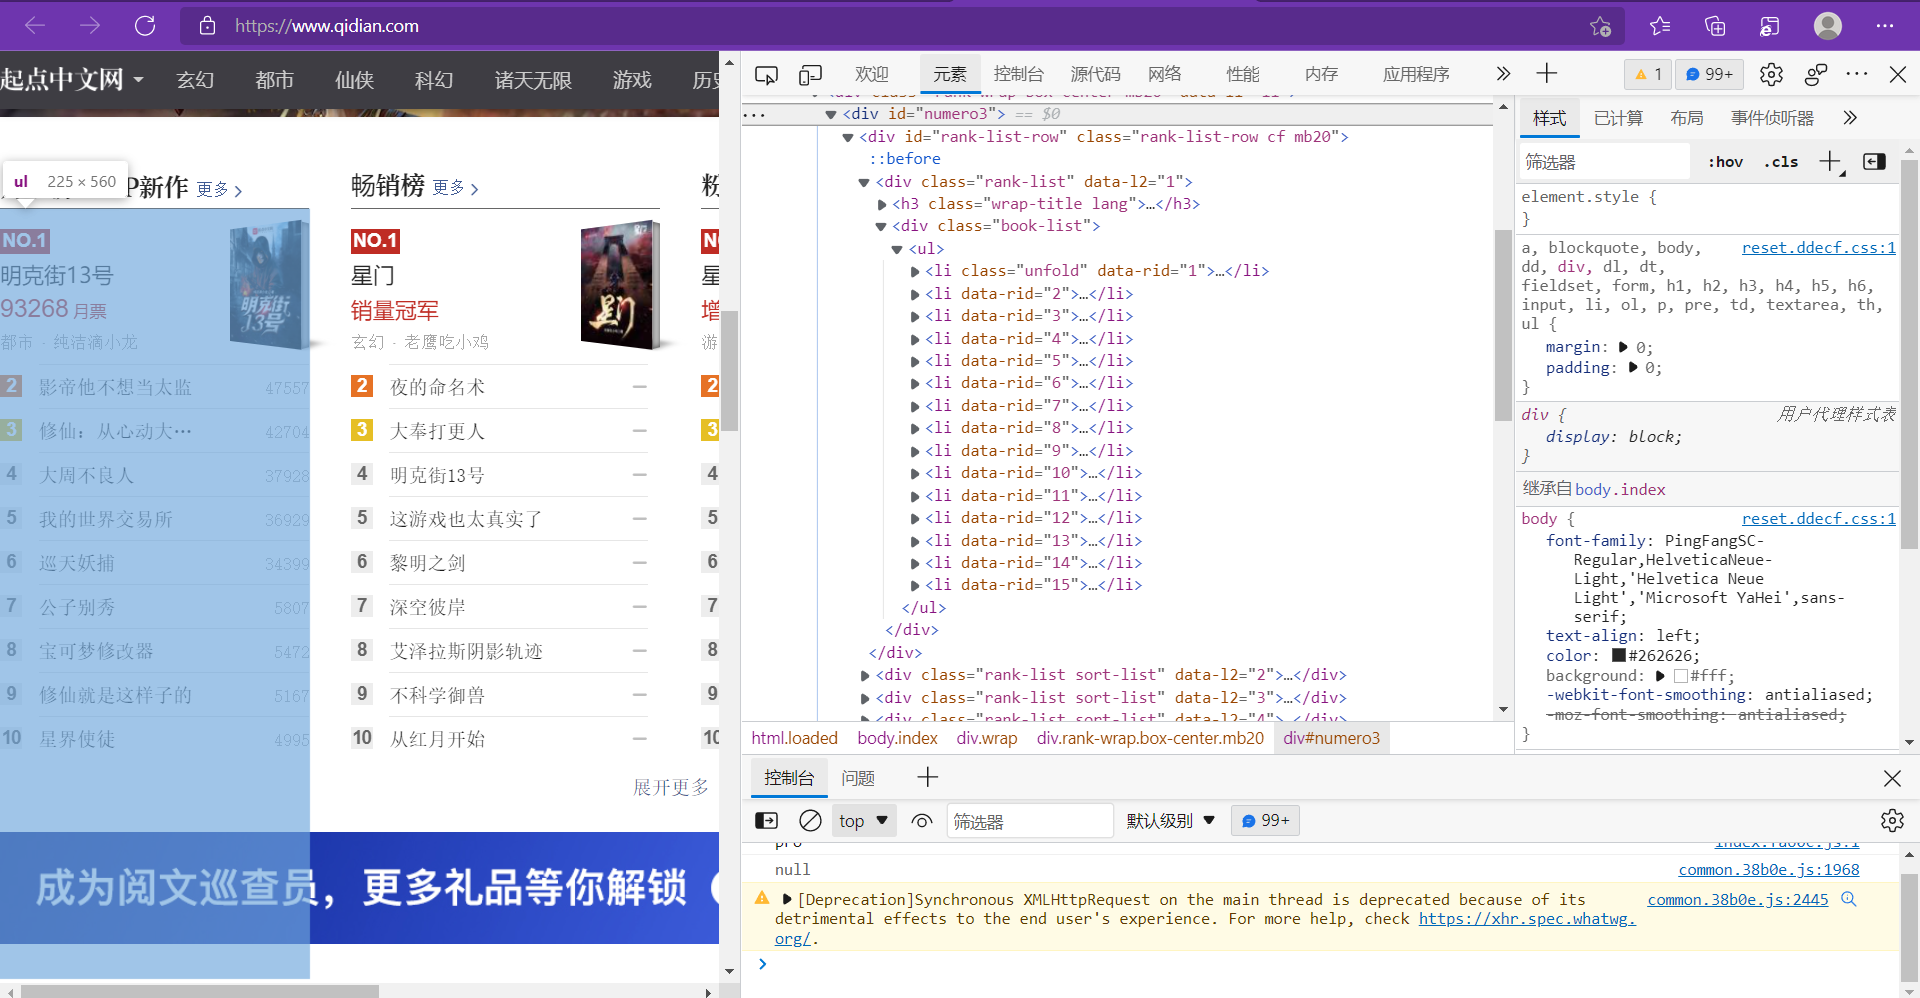Add a new DevTools tool with plus
Image resolution: width=1920 pixels, height=998 pixels.
tap(1547, 73)
